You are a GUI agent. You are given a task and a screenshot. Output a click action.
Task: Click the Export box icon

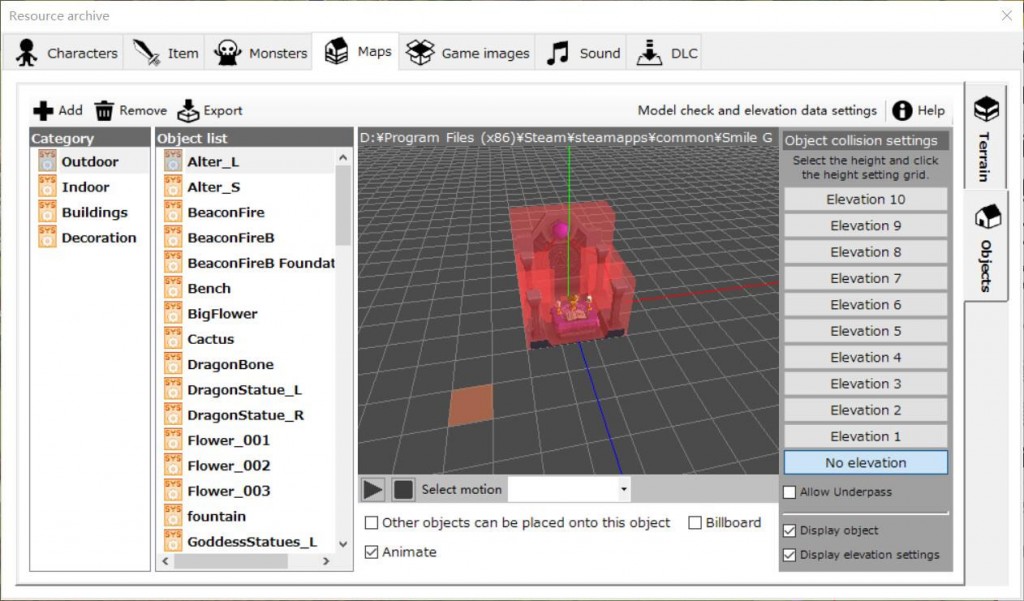click(188, 111)
